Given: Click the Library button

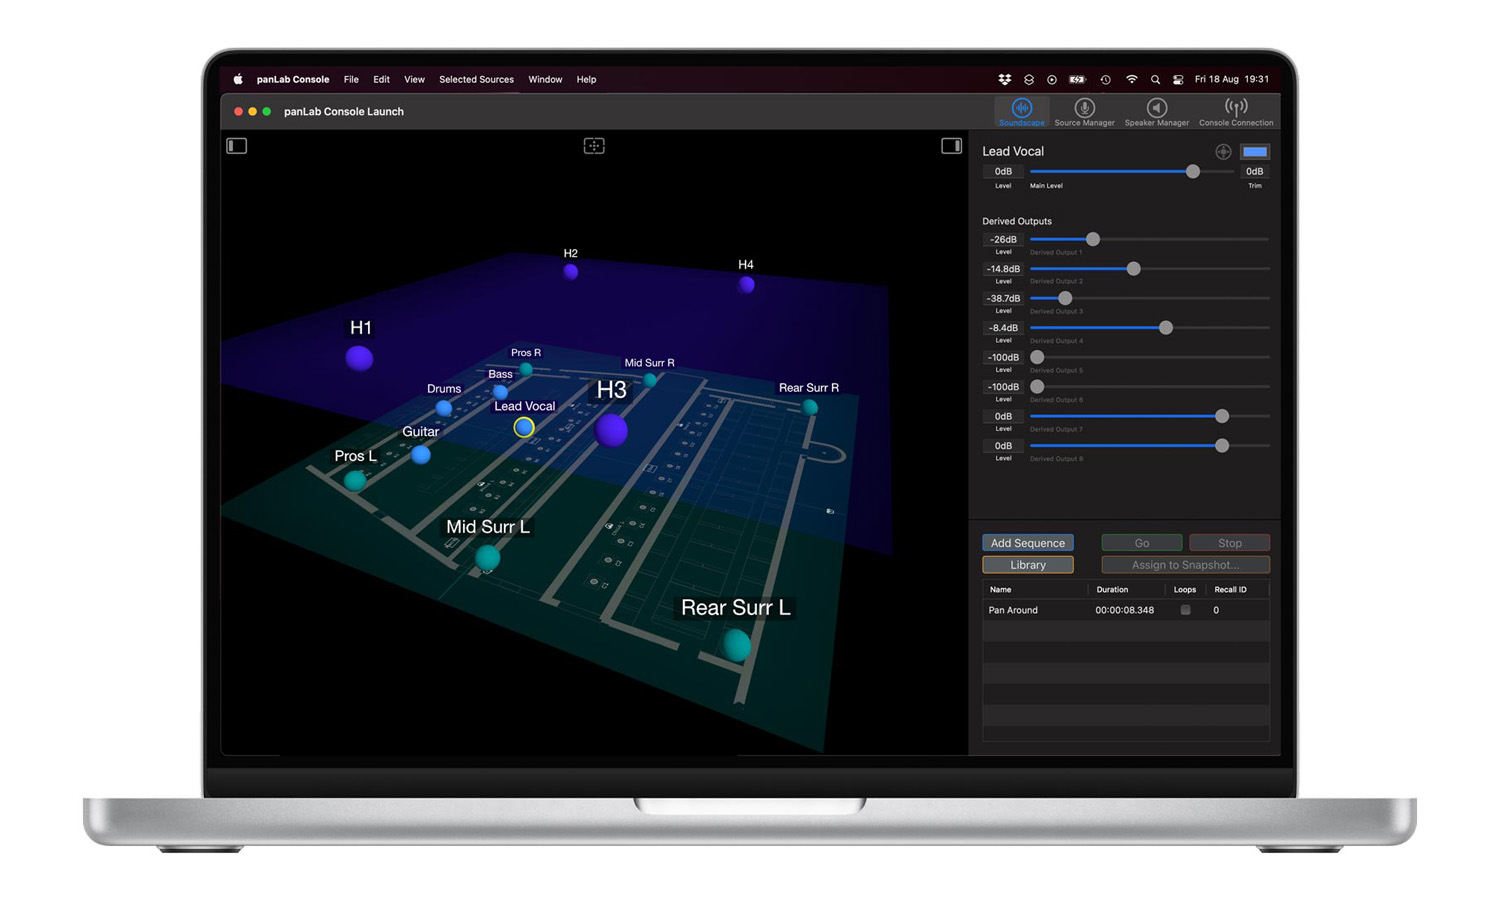Looking at the screenshot, I should coord(1028,565).
